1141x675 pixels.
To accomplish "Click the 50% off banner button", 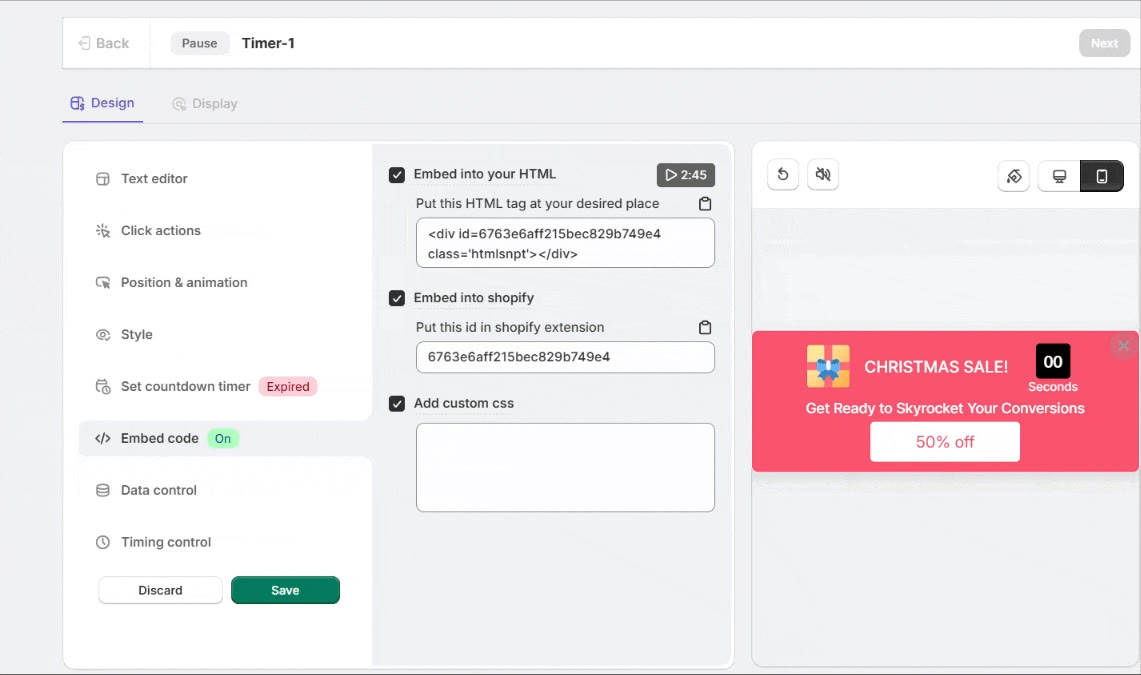I will pyautogui.click(x=945, y=442).
